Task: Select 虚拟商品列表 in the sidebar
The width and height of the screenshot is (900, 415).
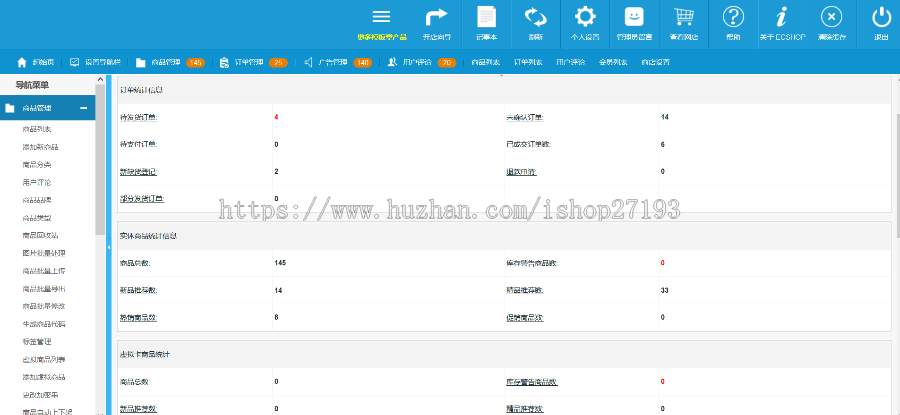Action: pos(44,360)
